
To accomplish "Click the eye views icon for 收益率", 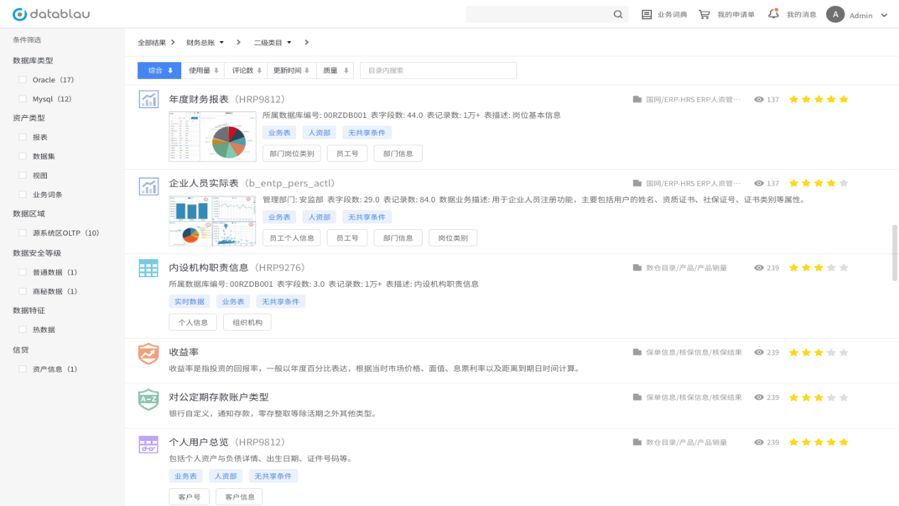I will click(759, 352).
